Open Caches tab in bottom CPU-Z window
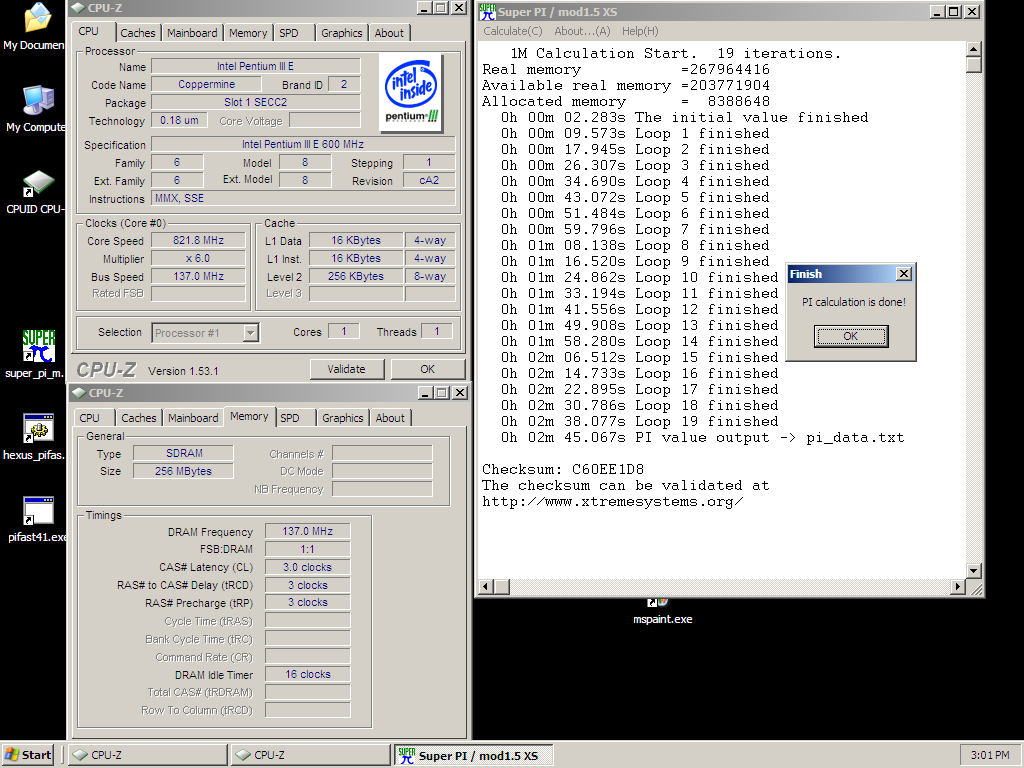The width and height of the screenshot is (1024, 768). tap(139, 418)
